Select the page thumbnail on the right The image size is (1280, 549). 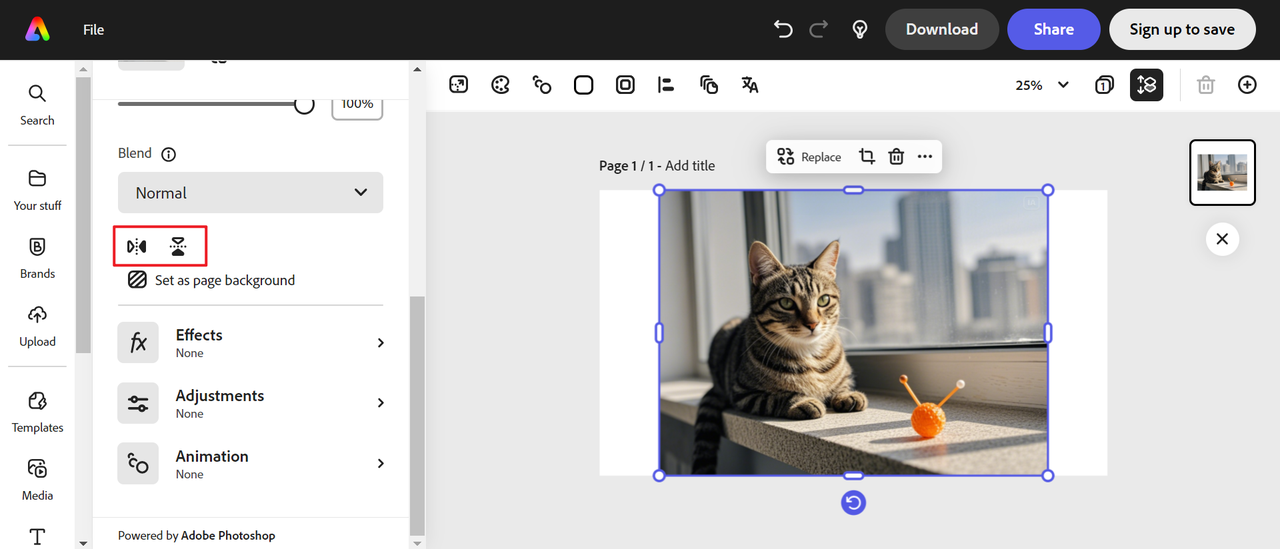pyautogui.click(x=1222, y=172)
